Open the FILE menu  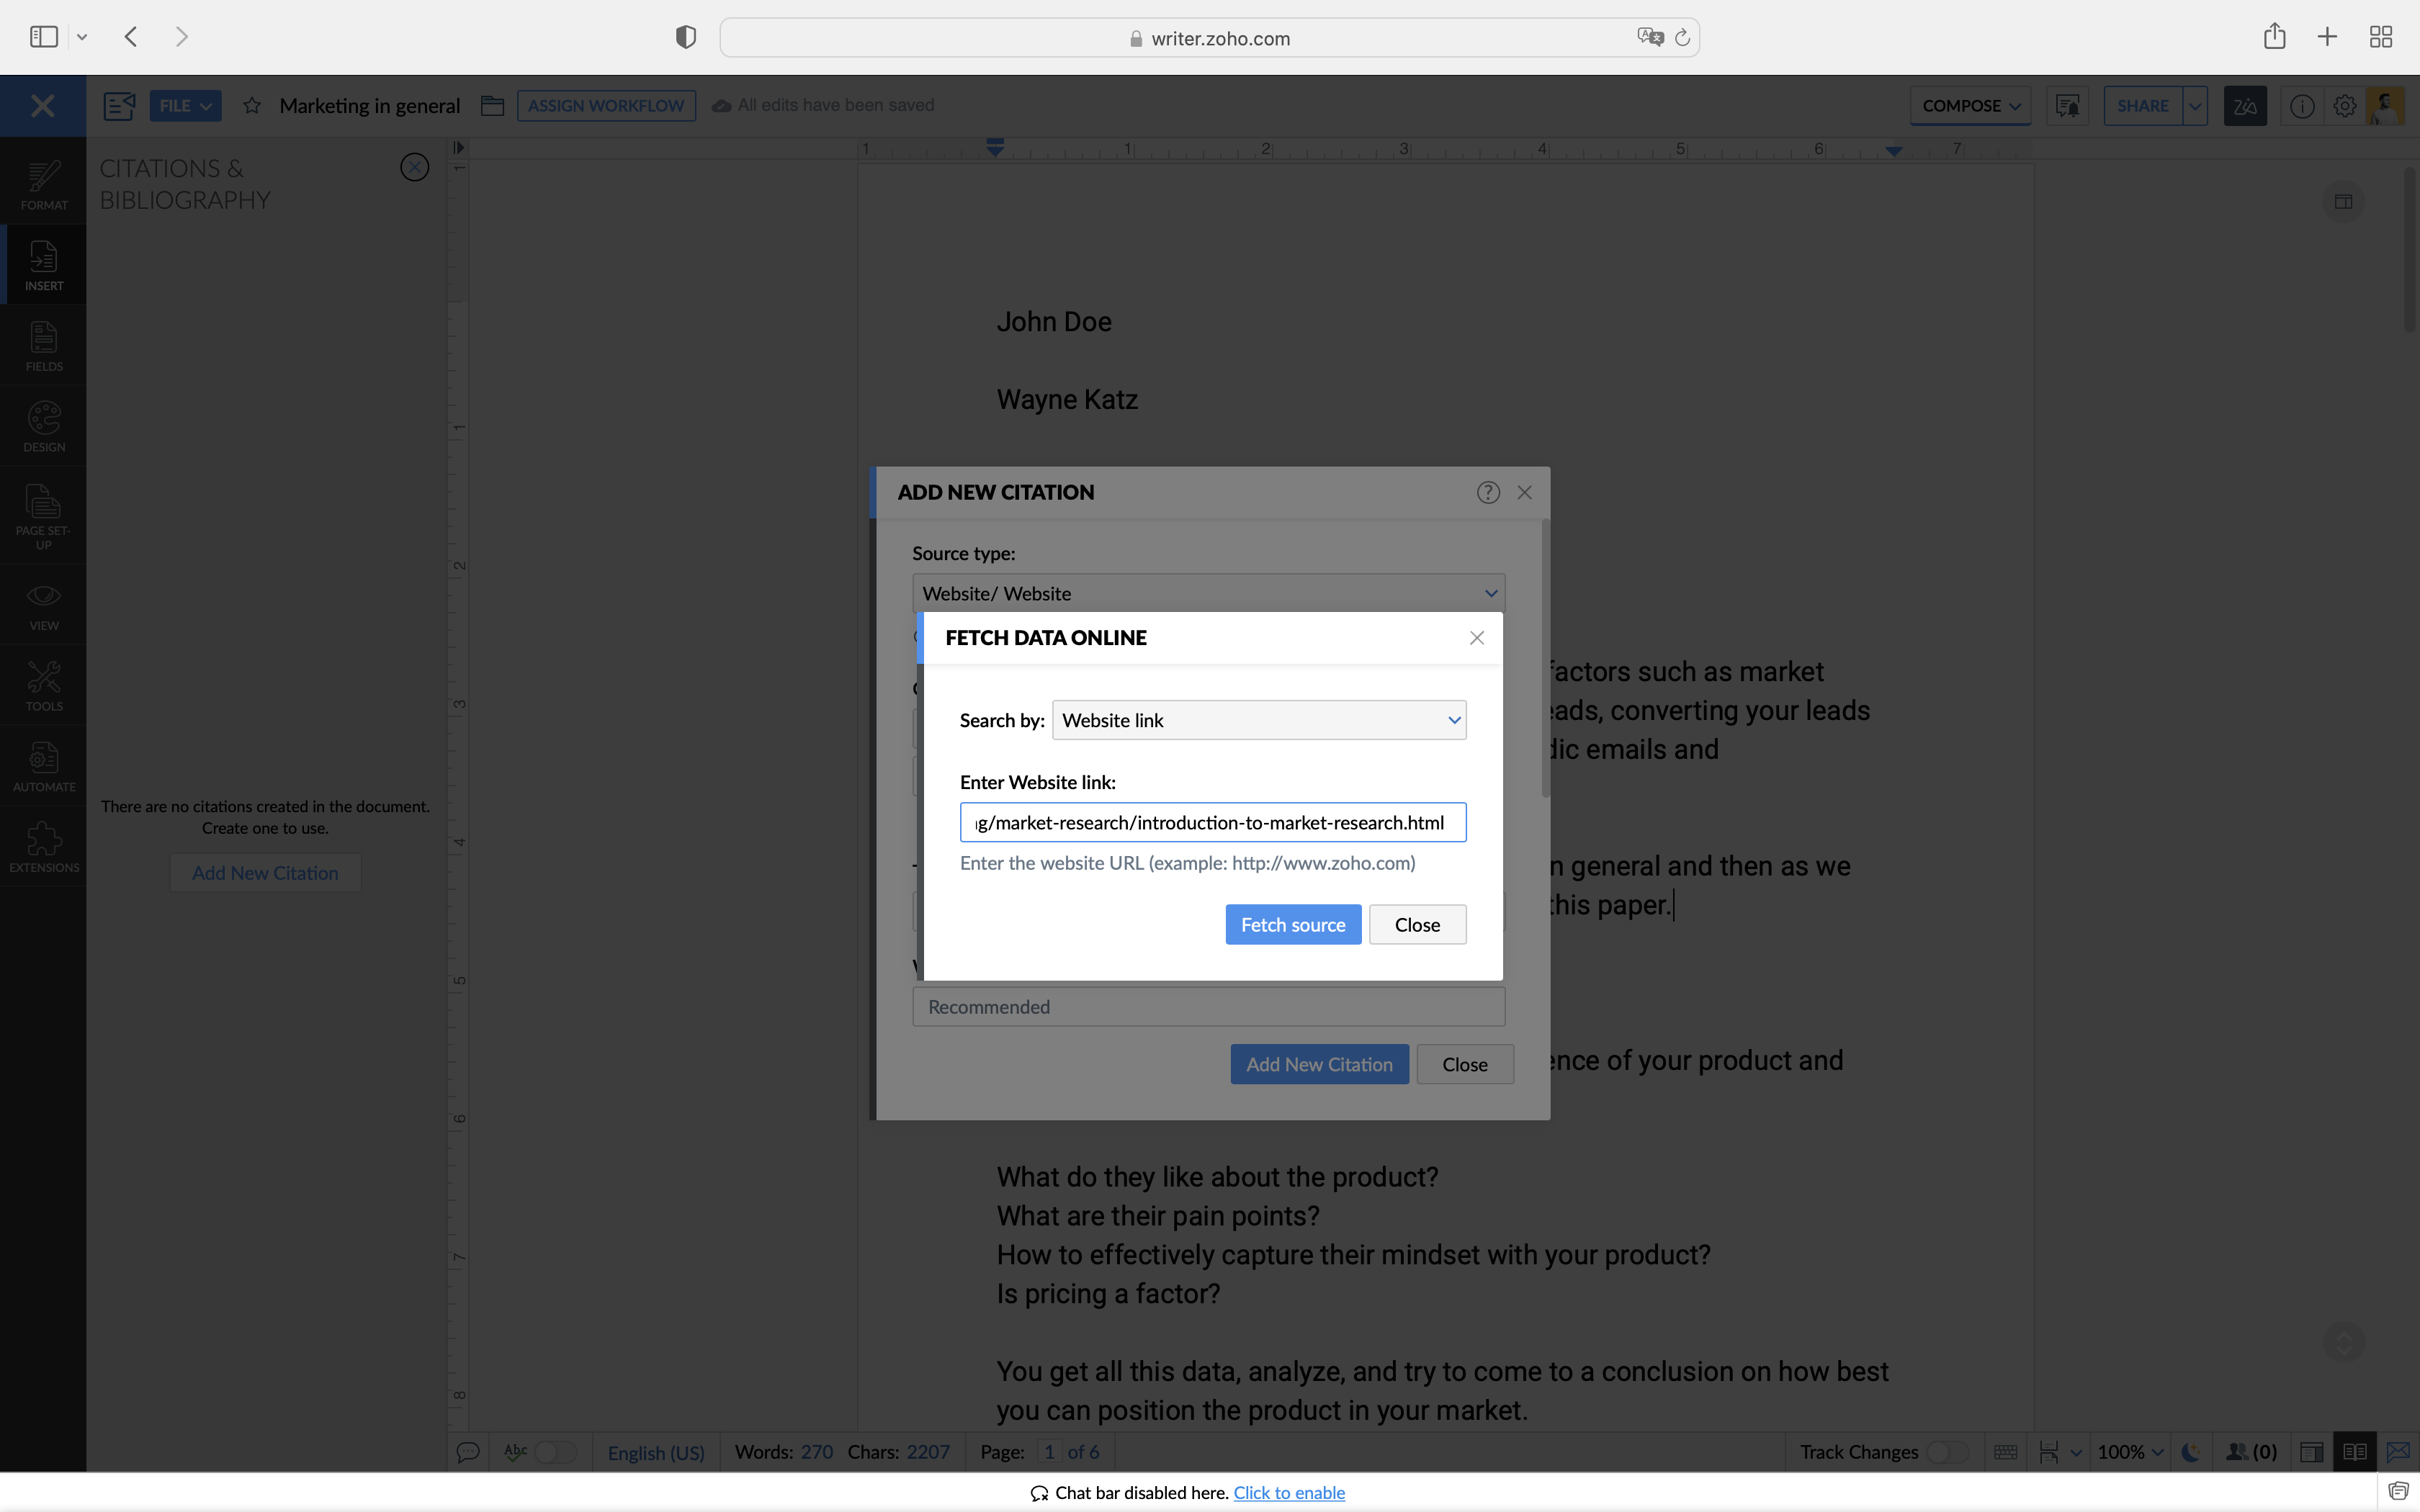(185, 105)
